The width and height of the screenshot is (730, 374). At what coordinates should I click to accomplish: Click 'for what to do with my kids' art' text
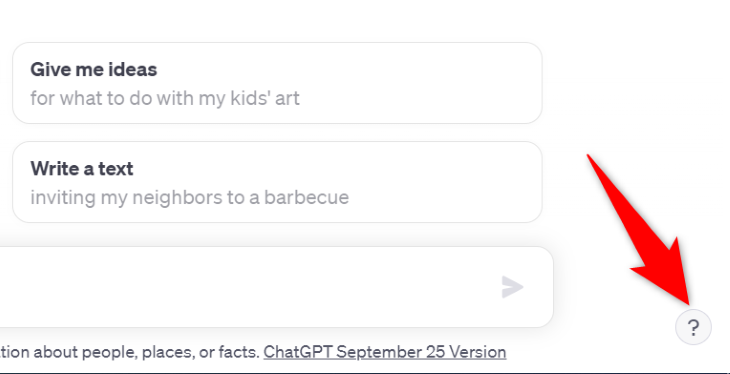[x=165, y=99]
